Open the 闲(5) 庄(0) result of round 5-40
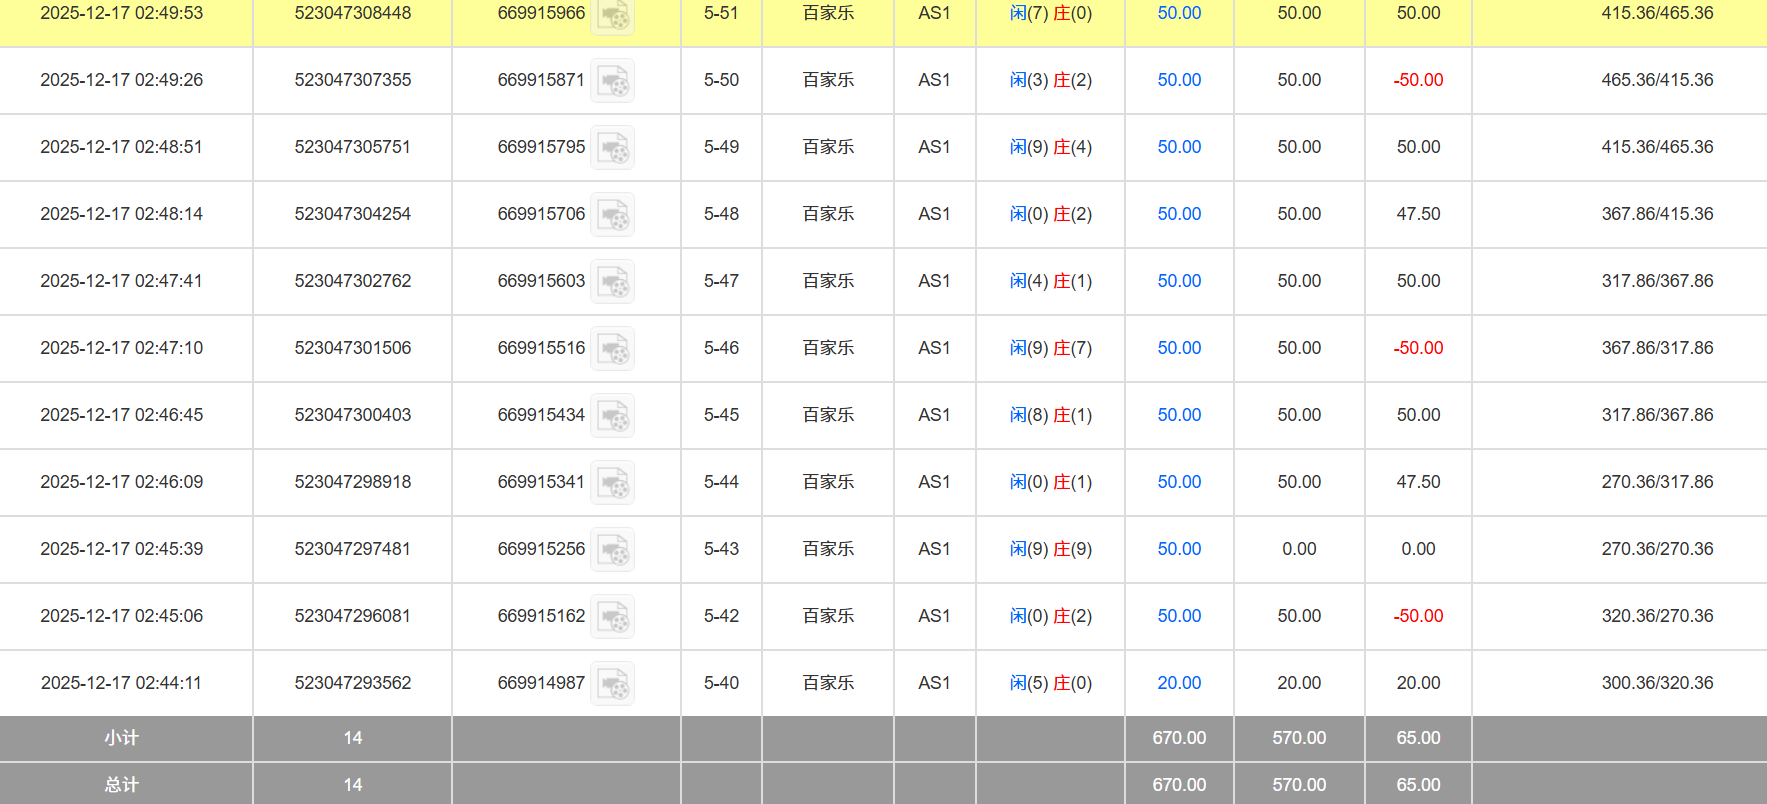The image size is (1767, 804). 1050,683
